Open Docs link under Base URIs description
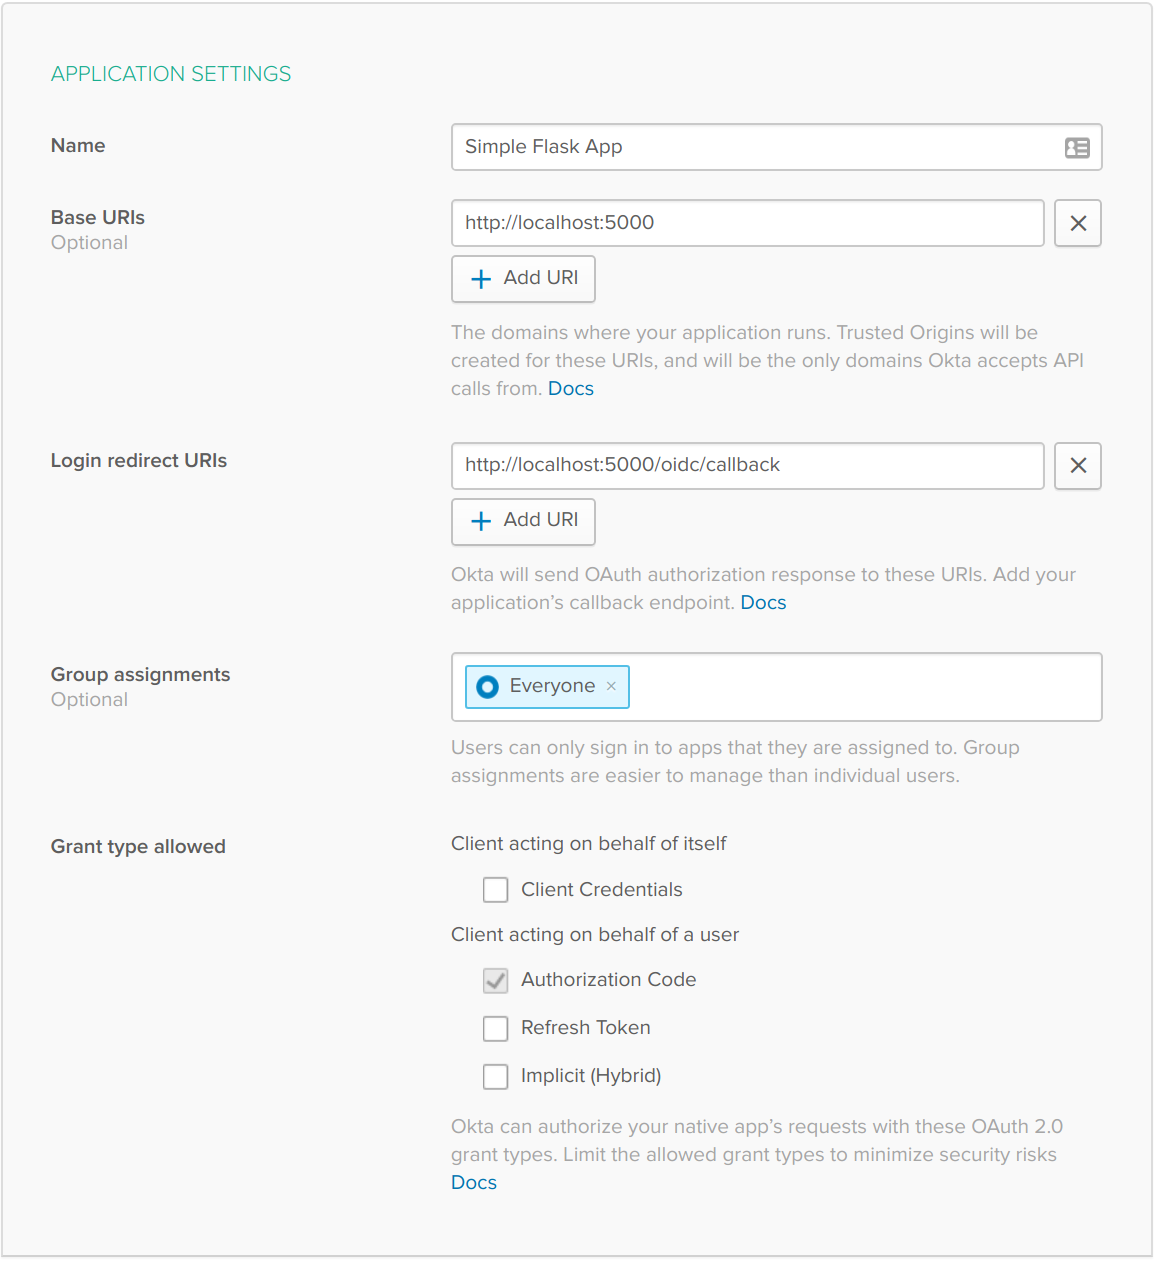This screenshot has width=1160, height=1262. point(571,389)
